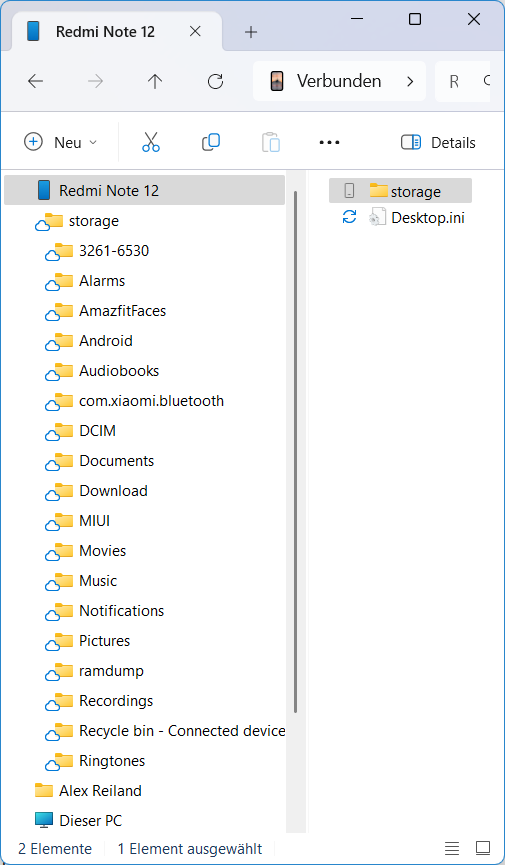
Task: Select the storage folder in file list
Action: [x=400, y=191]
